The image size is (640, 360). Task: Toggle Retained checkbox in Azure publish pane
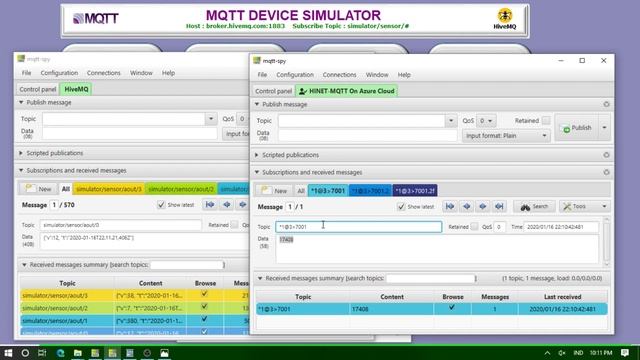coord(546,120)
